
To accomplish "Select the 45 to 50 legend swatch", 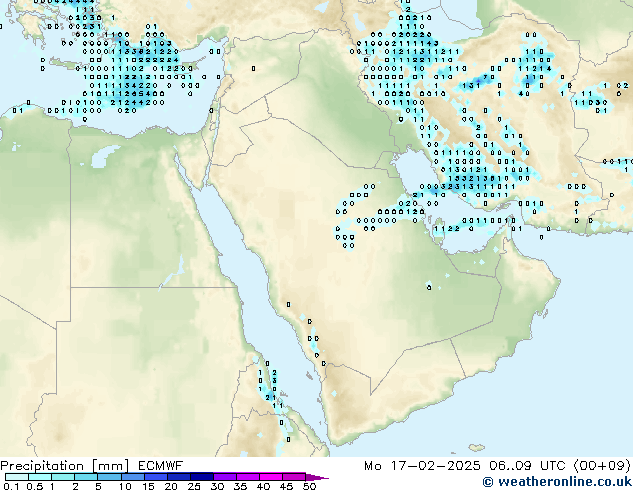I will point(294,477).
